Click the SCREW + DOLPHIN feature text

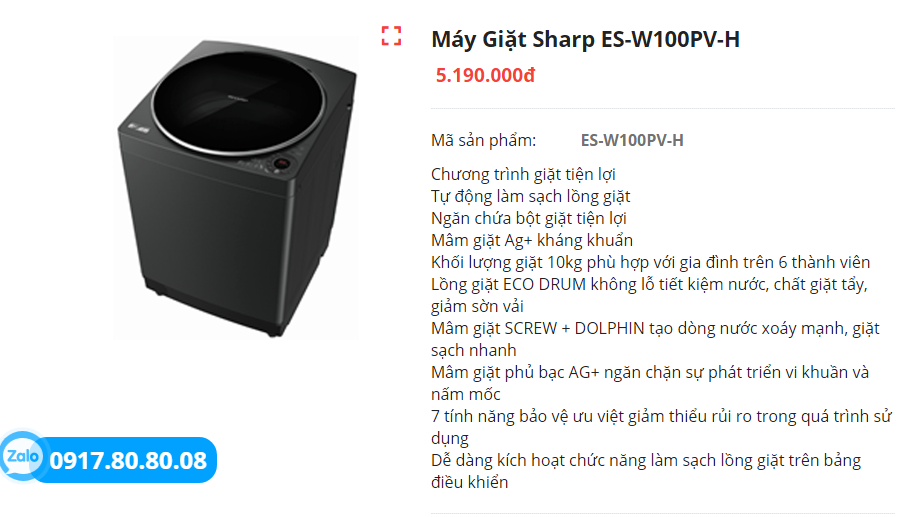655,339
